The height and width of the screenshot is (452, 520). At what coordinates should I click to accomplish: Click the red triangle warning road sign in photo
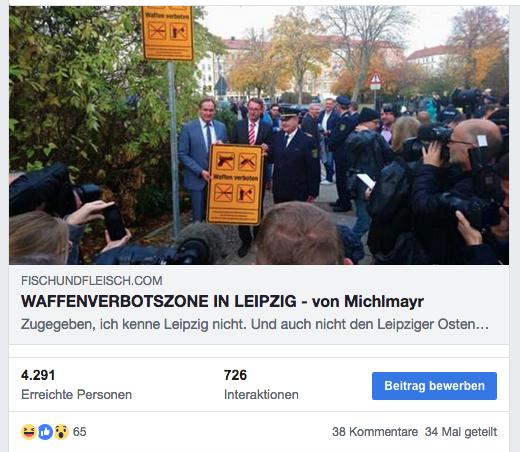click(375, 79)
